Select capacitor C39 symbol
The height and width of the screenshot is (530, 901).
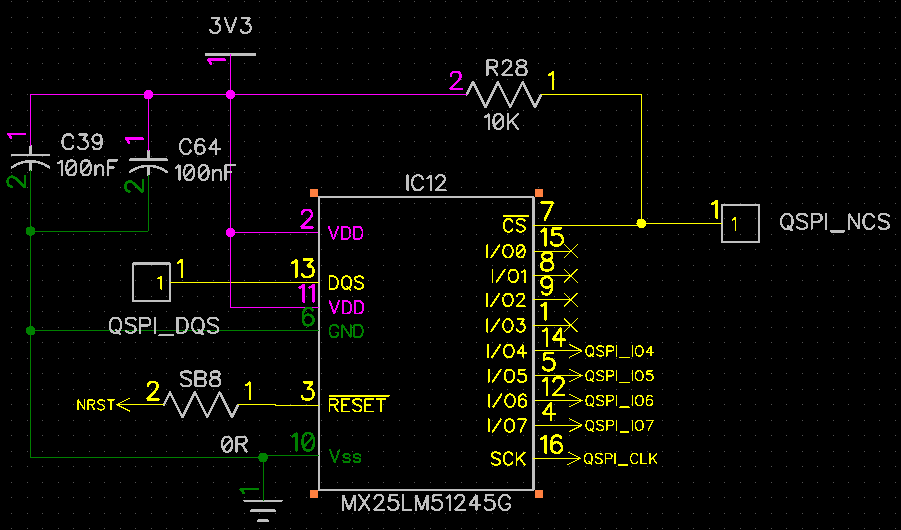30,159
